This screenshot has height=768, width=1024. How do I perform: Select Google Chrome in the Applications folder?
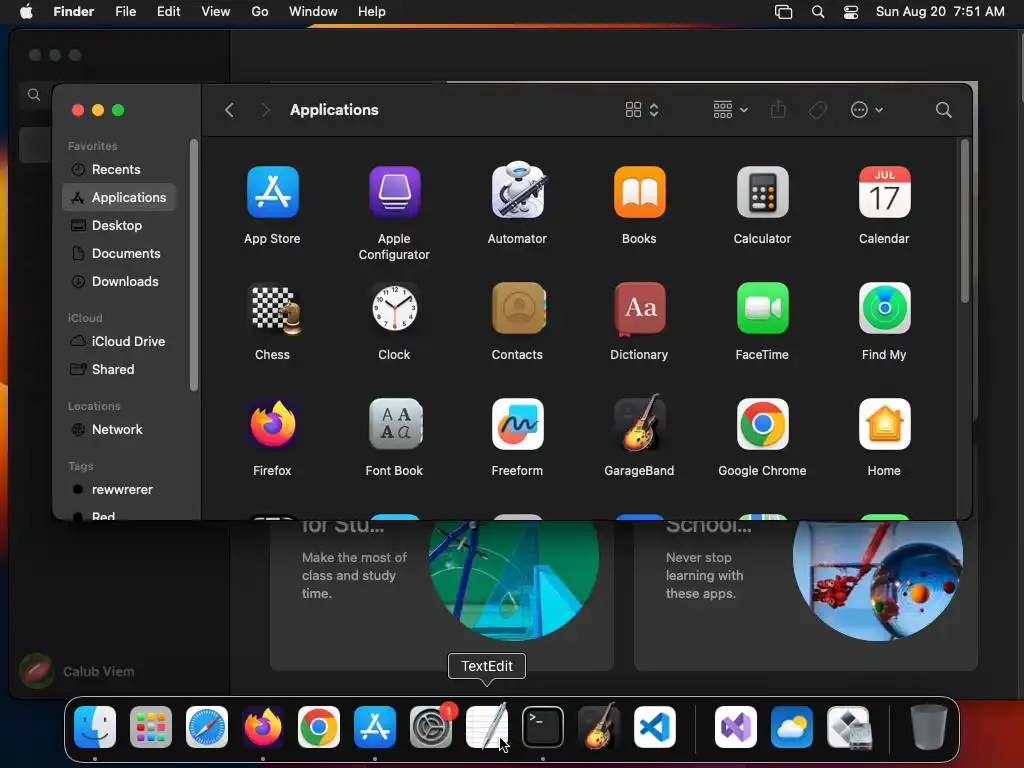tap(762, 424)
